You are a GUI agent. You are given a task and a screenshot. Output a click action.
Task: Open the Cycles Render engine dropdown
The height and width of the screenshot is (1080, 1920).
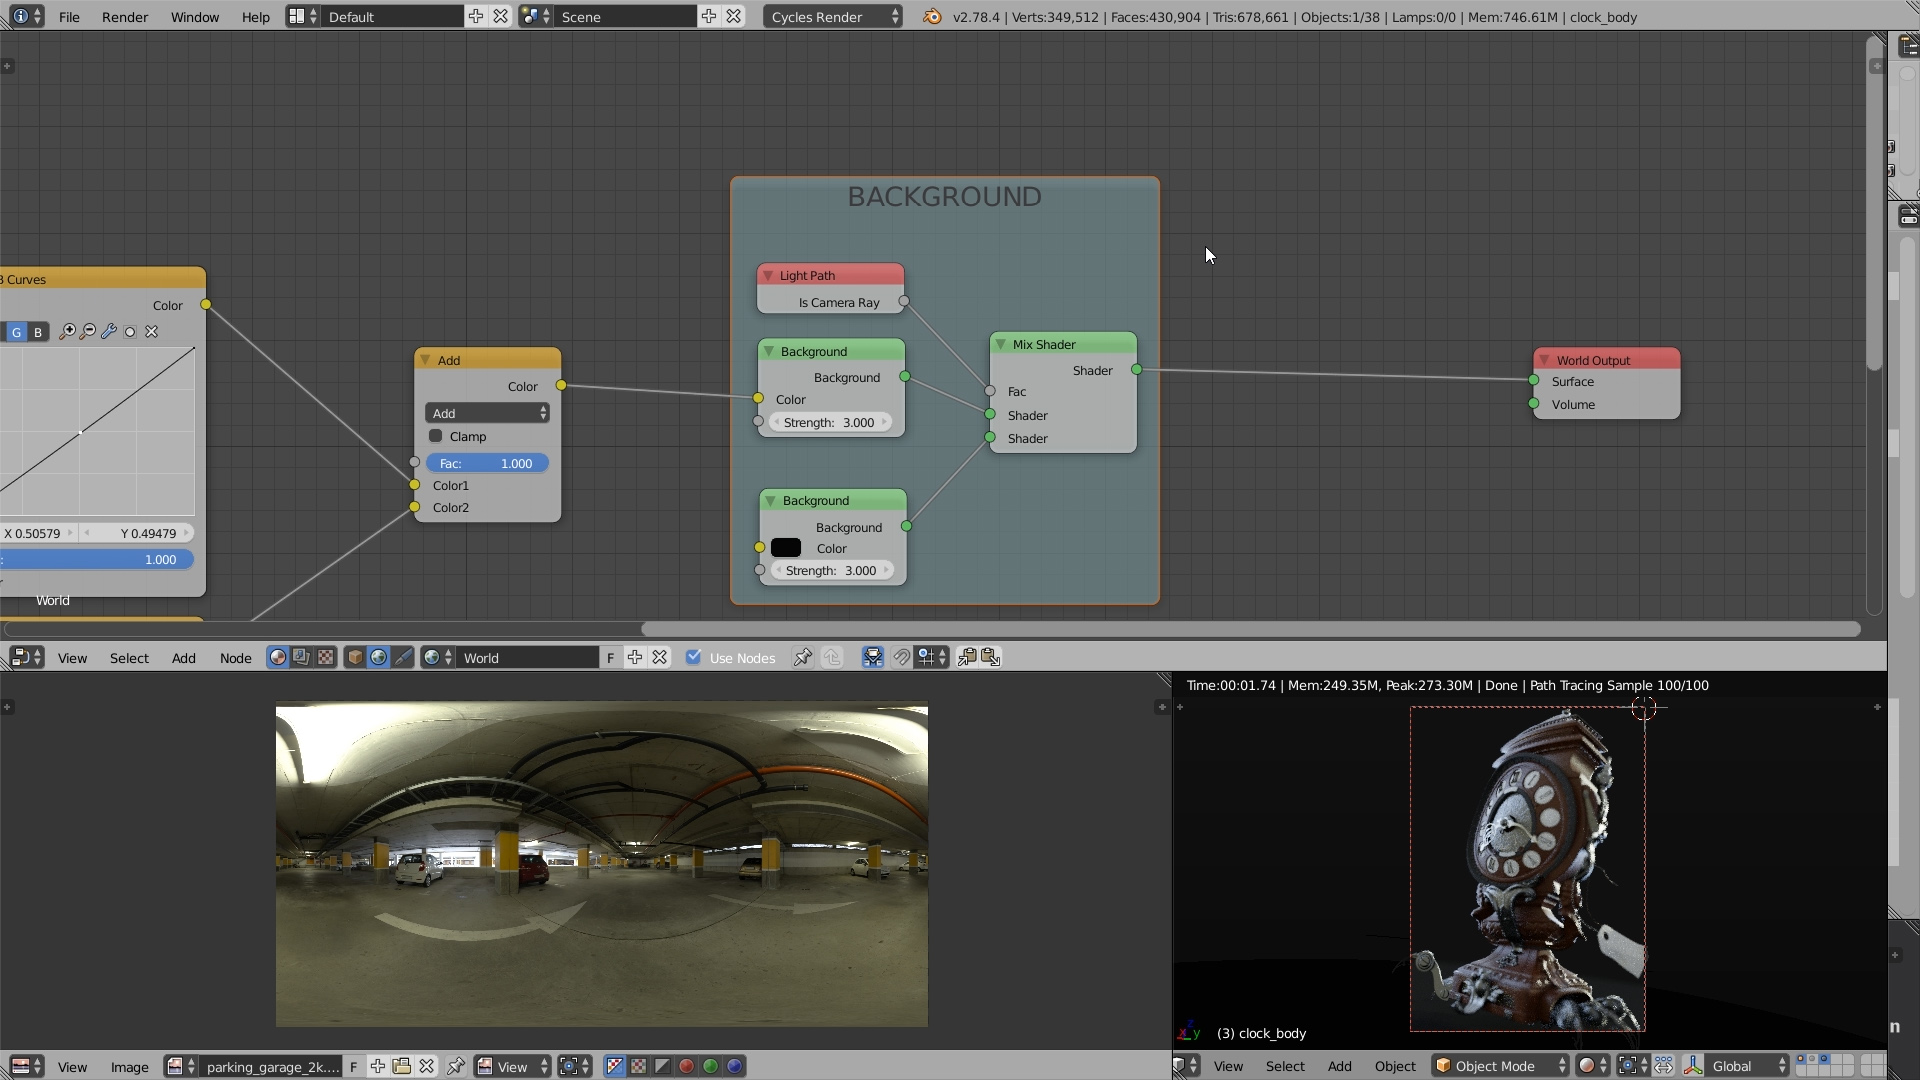(833, 16)
